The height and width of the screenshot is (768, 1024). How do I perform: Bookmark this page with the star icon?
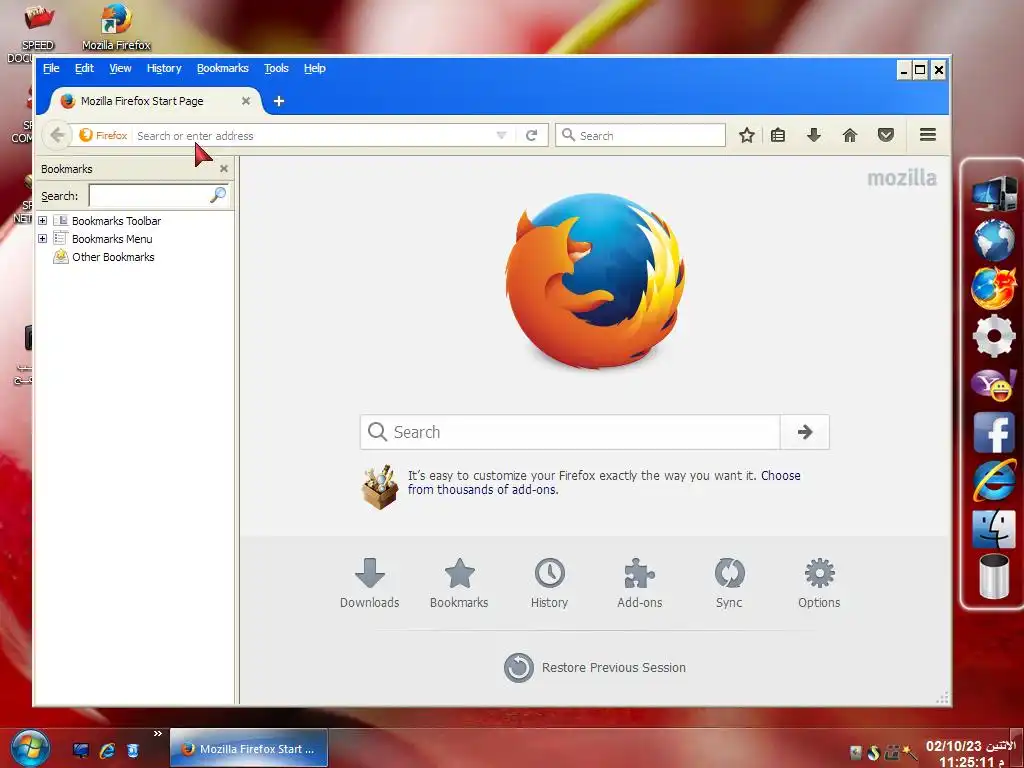click(x=746, y=135)
